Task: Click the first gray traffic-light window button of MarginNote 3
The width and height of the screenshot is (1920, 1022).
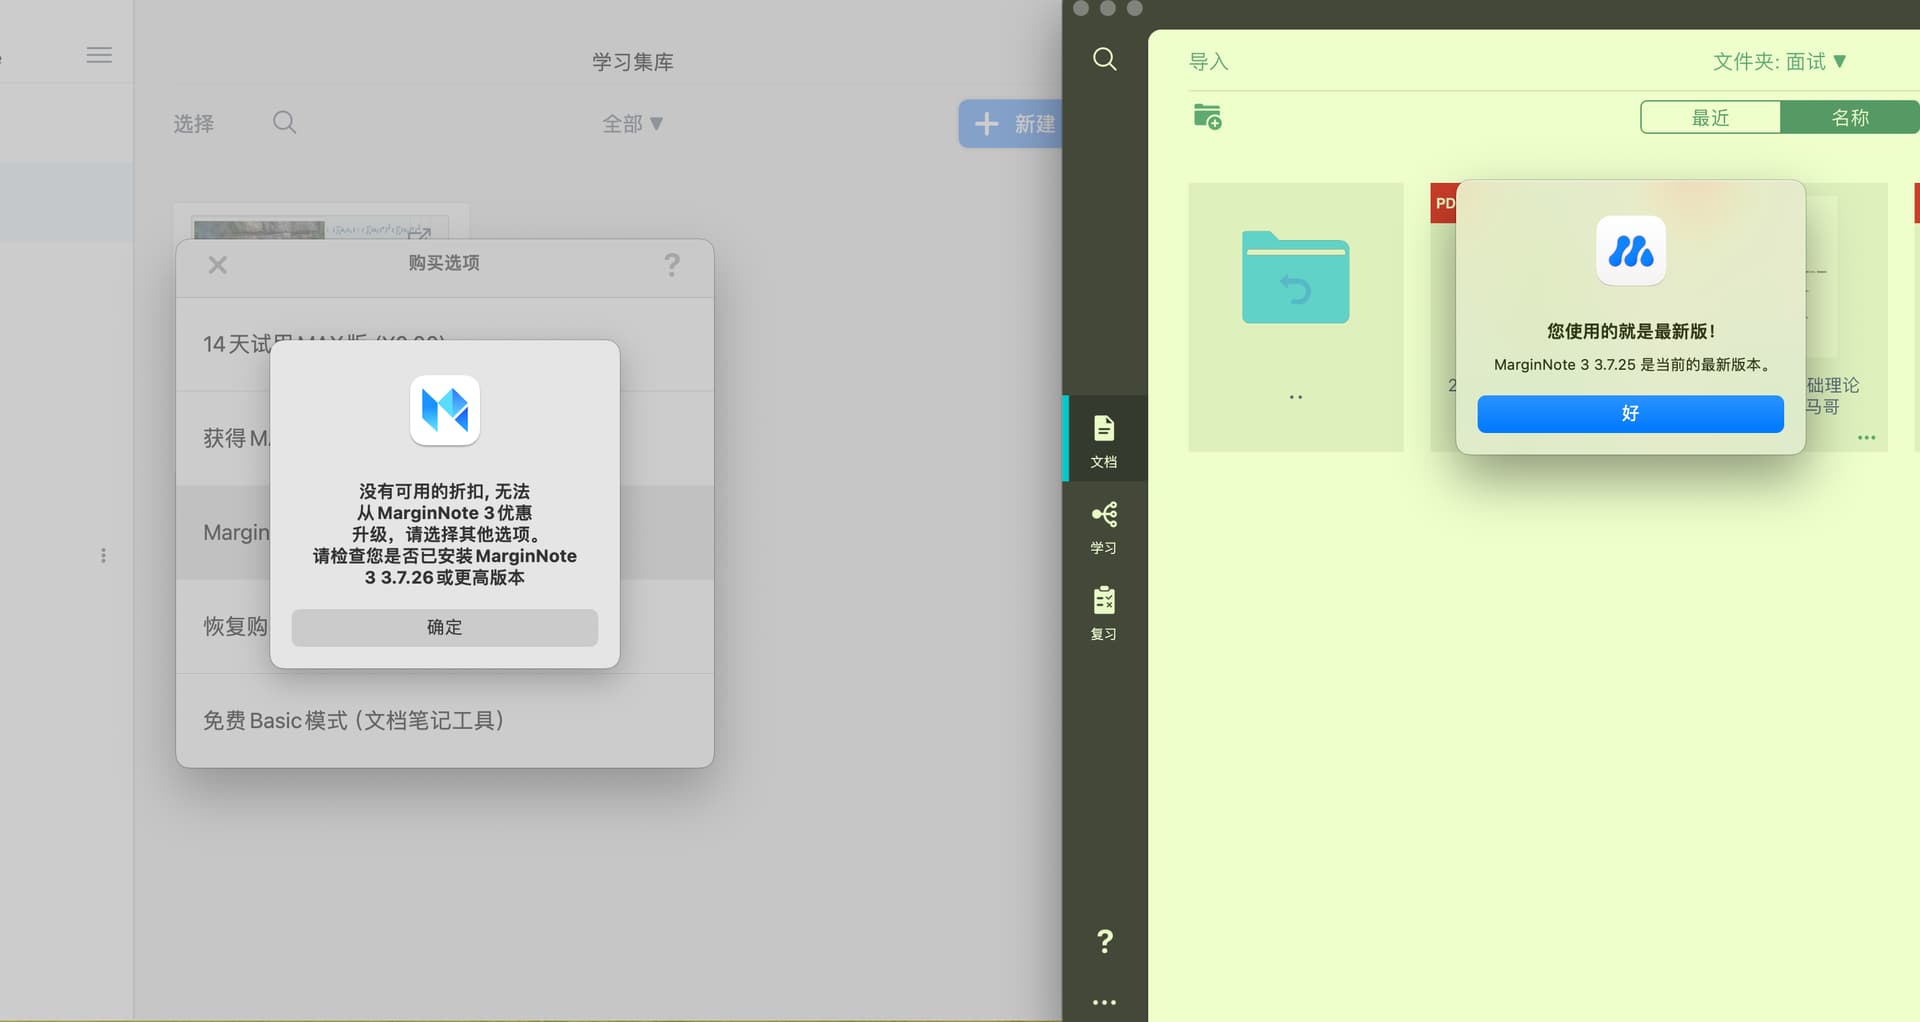Action: [x=1081, y=8]
